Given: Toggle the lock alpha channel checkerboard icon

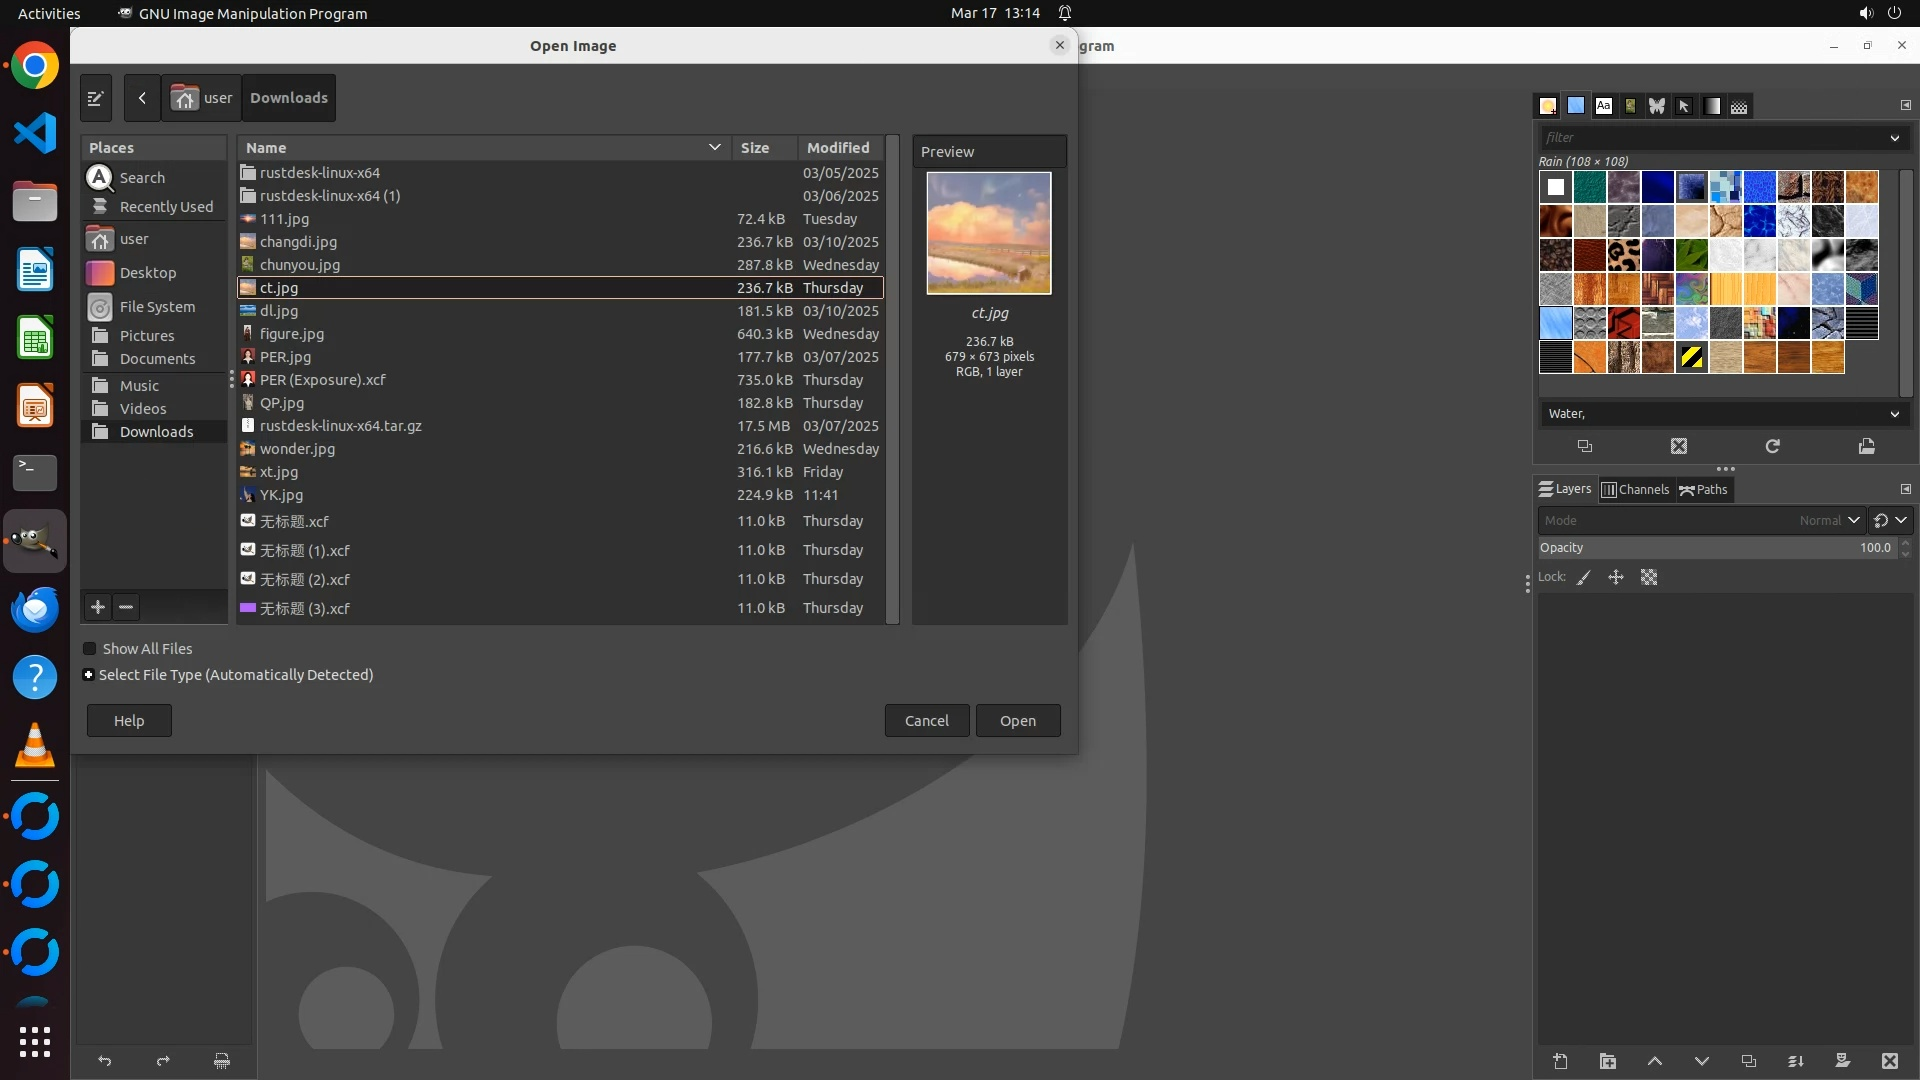Looking at the screenshot, I should click(x=1649, y=577).
